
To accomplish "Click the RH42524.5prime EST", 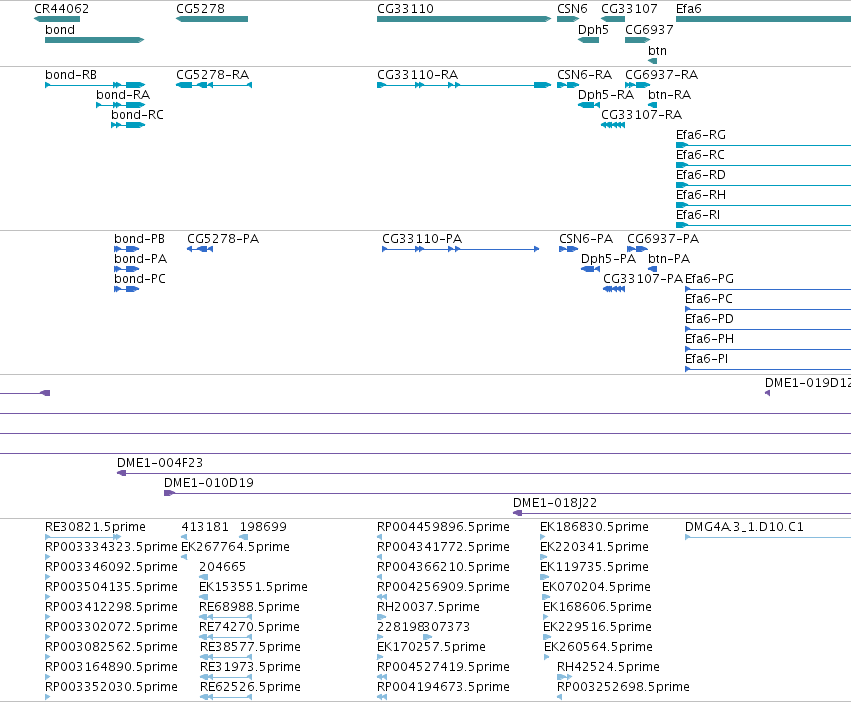I will [564, 677].
